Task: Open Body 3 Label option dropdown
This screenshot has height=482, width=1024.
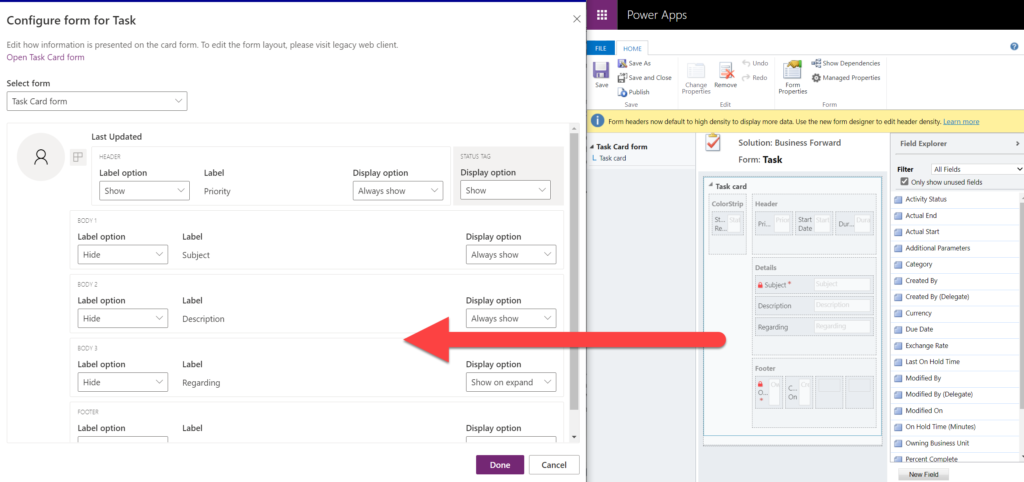Action: coord(123,382)
